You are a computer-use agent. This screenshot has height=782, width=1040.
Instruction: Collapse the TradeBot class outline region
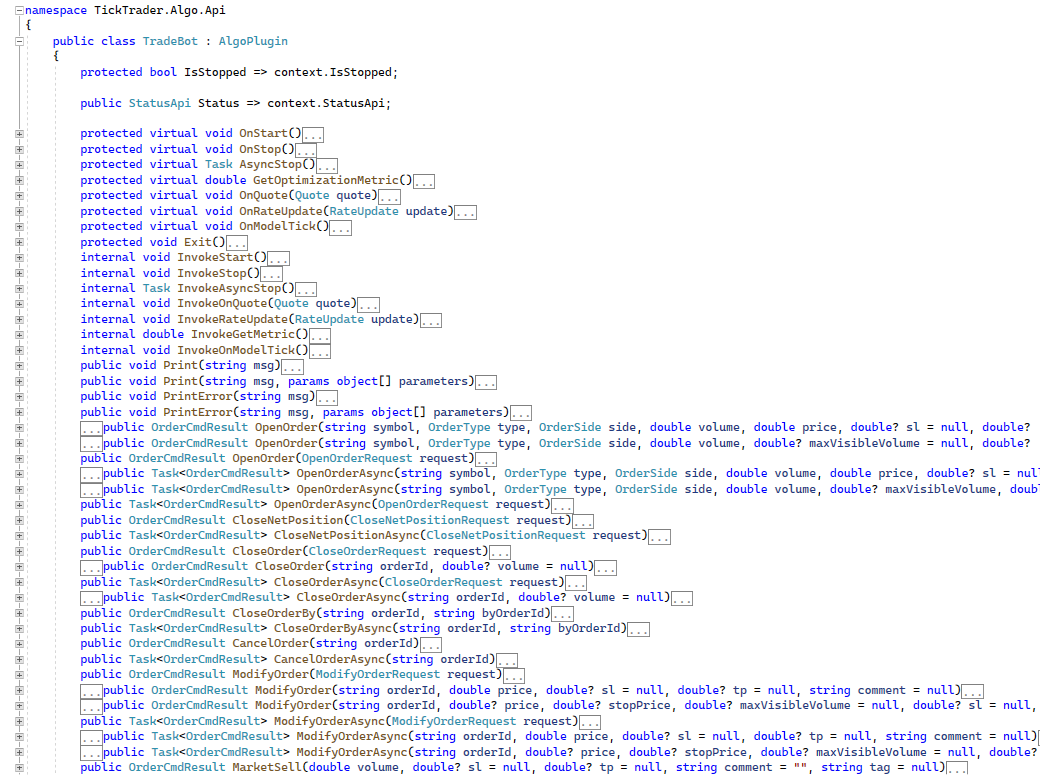tap(19, 41)
